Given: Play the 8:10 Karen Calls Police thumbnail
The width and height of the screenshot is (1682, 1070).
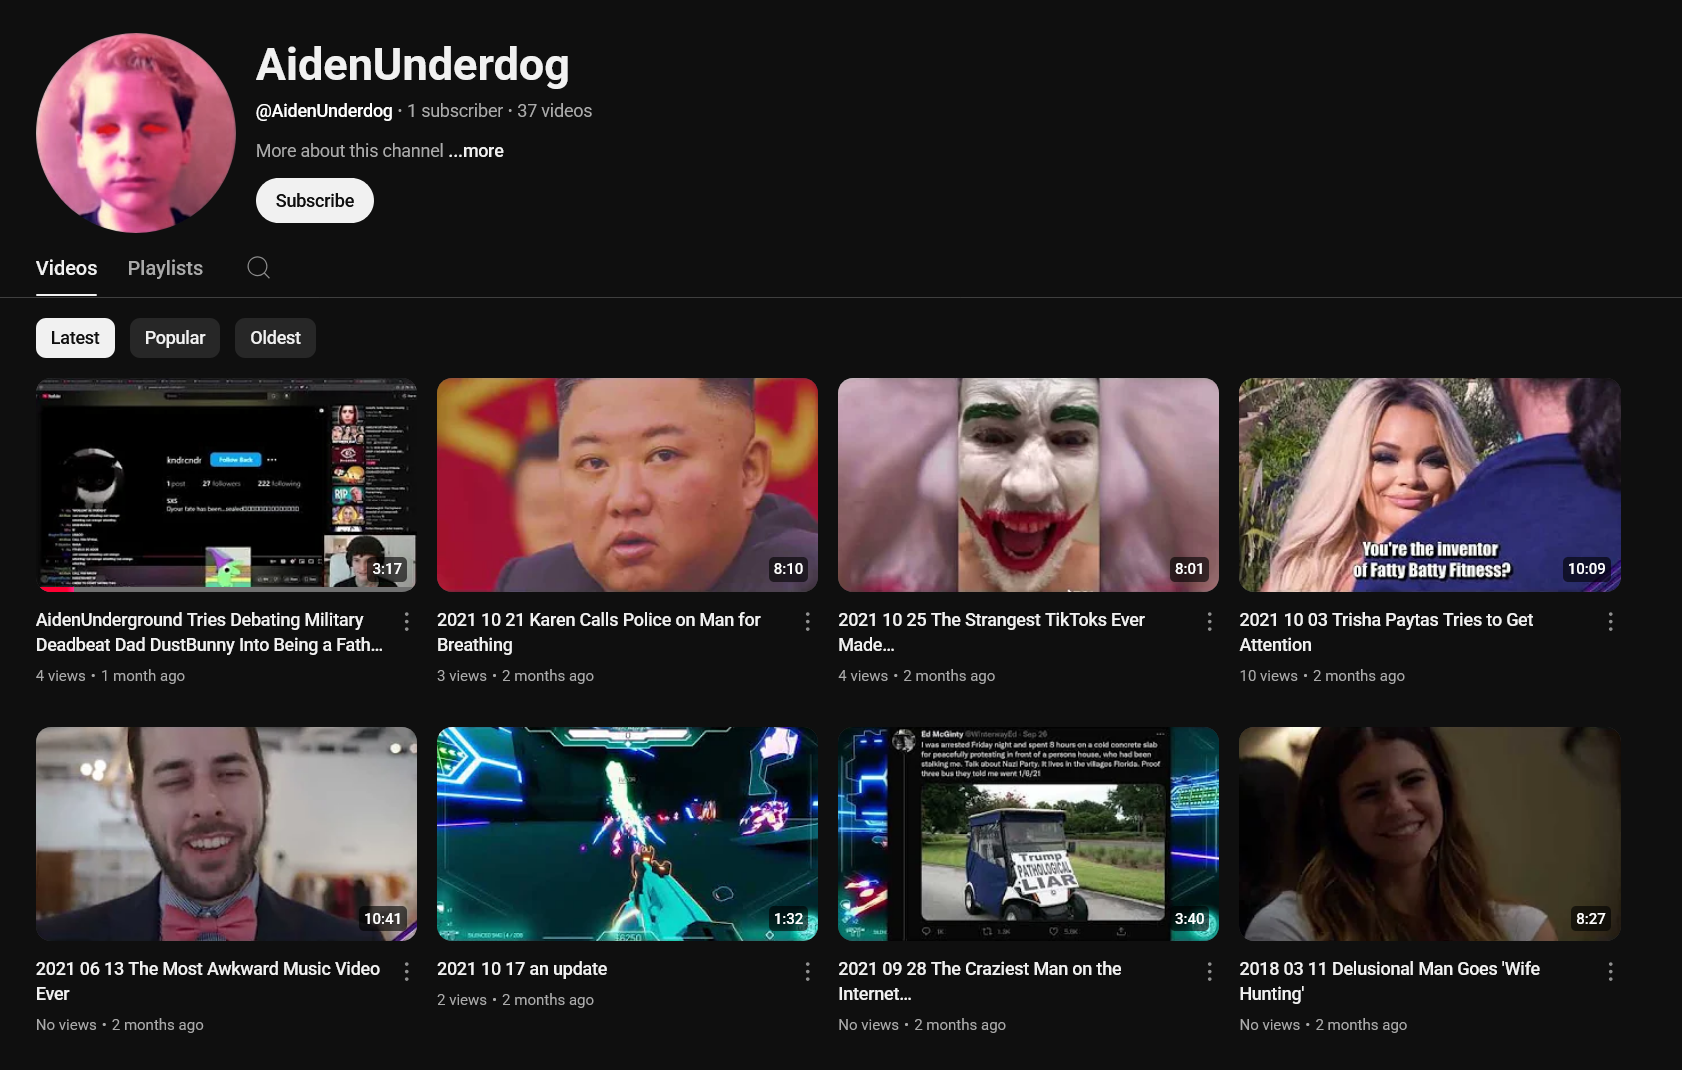Looking at the screenshot, I should coord(627,485).
